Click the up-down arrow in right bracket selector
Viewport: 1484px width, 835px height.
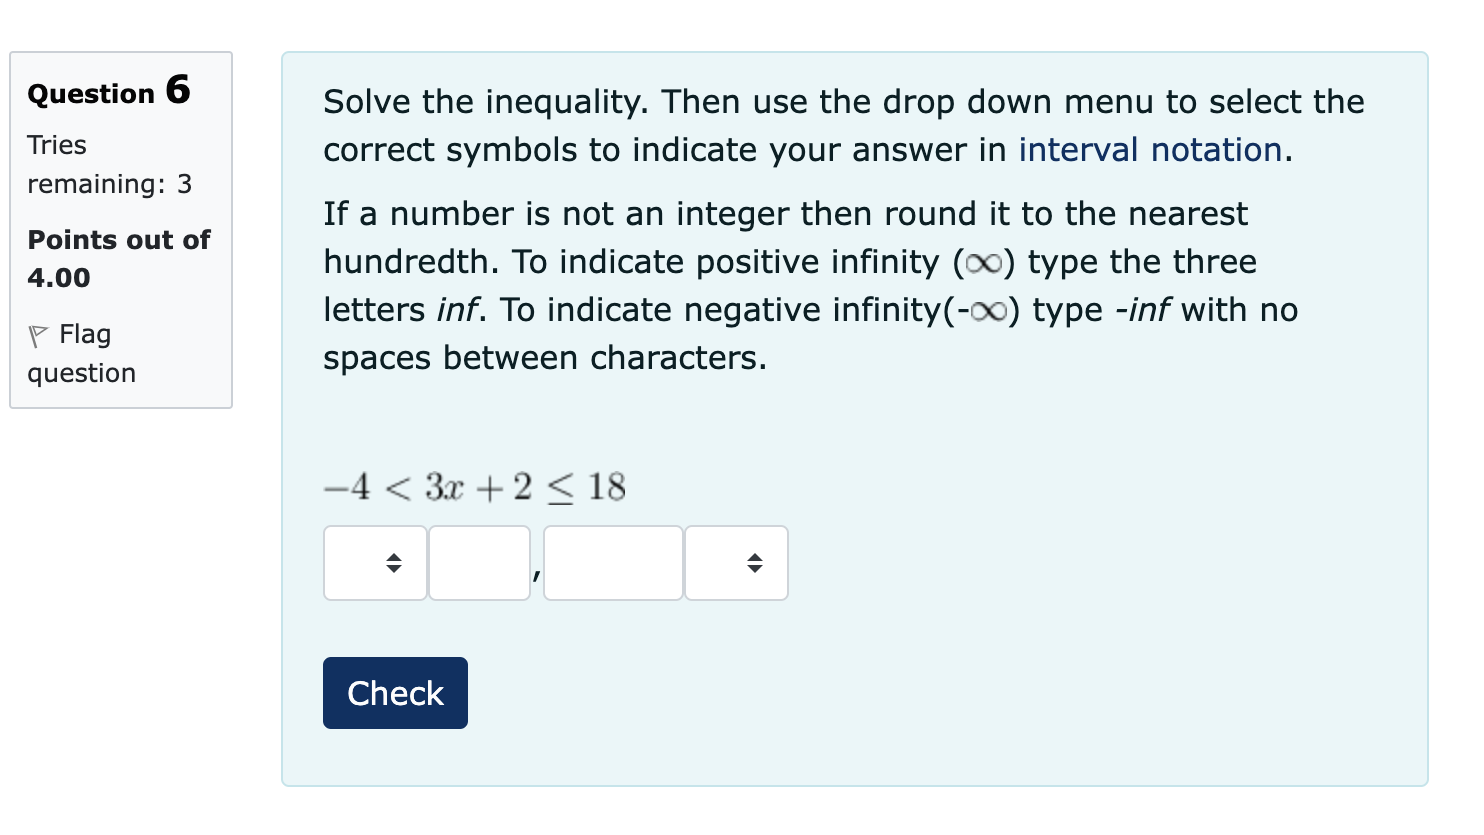755,562
